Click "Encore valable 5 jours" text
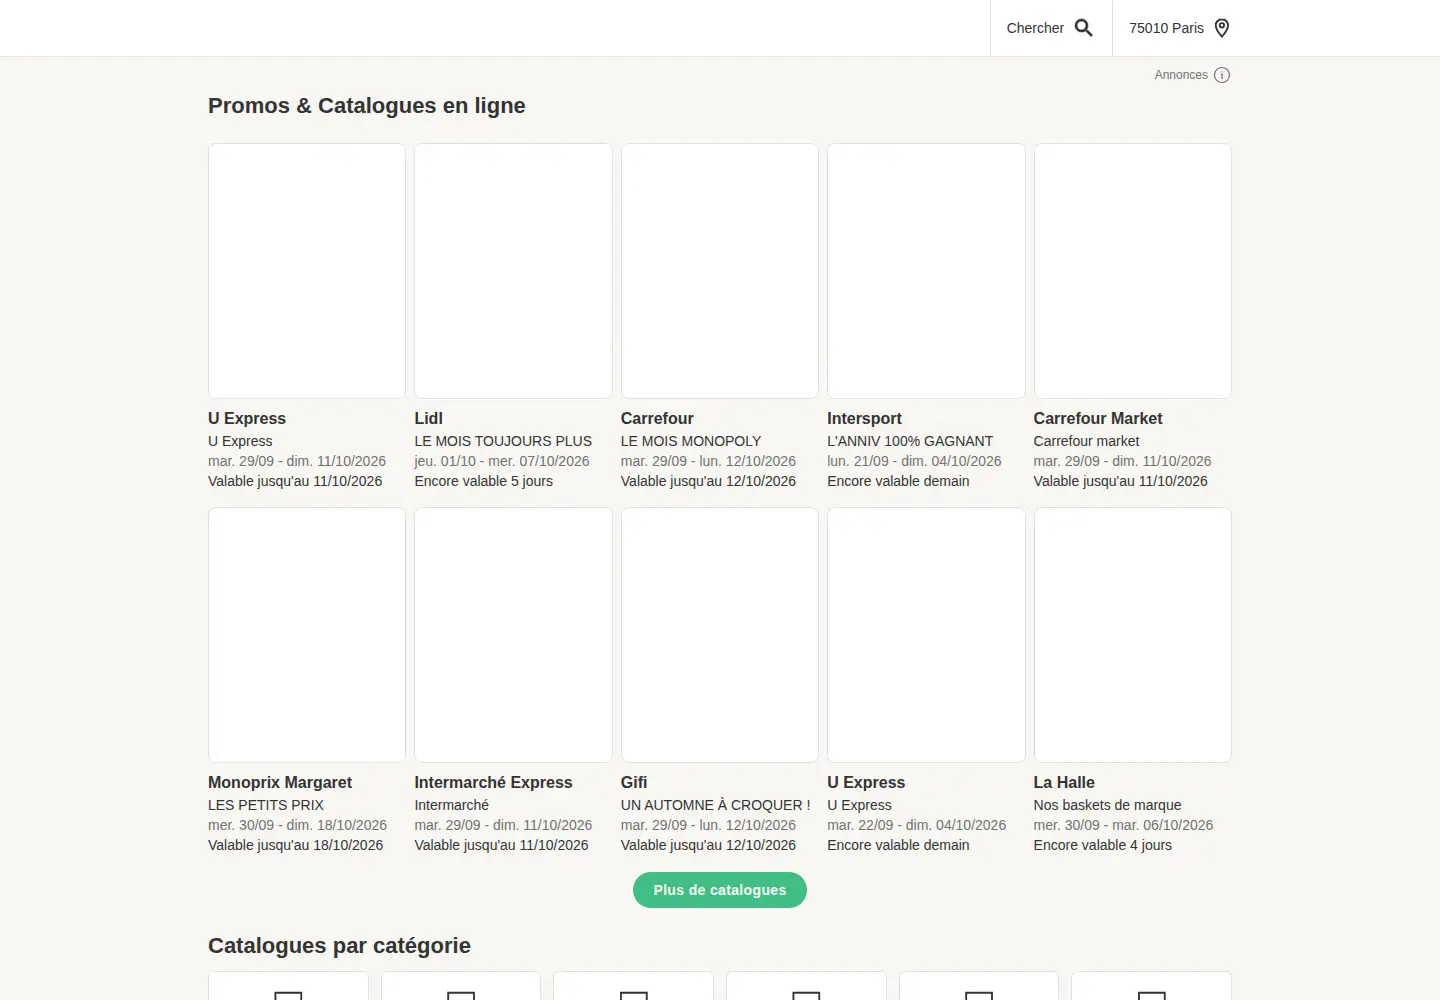Screen dimensions: 1440x1000 [483, 481]
